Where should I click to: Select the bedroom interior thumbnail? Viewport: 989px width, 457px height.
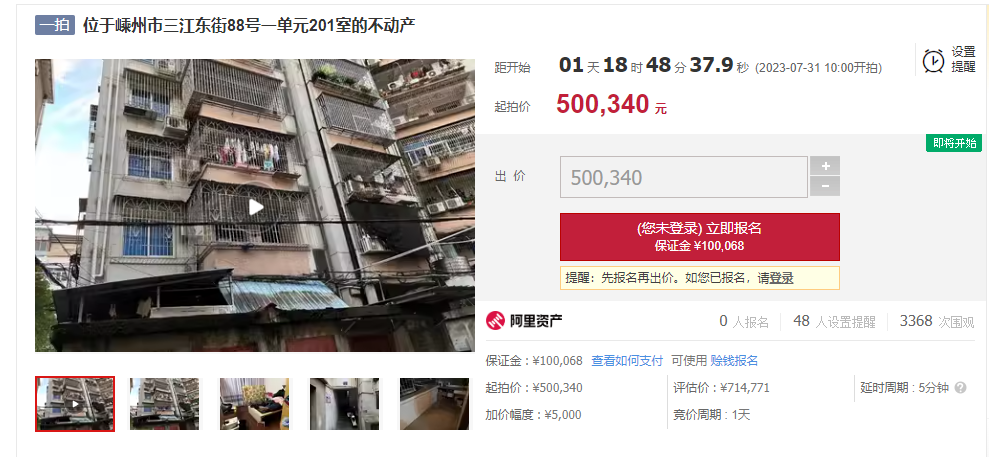coord(254,404)
